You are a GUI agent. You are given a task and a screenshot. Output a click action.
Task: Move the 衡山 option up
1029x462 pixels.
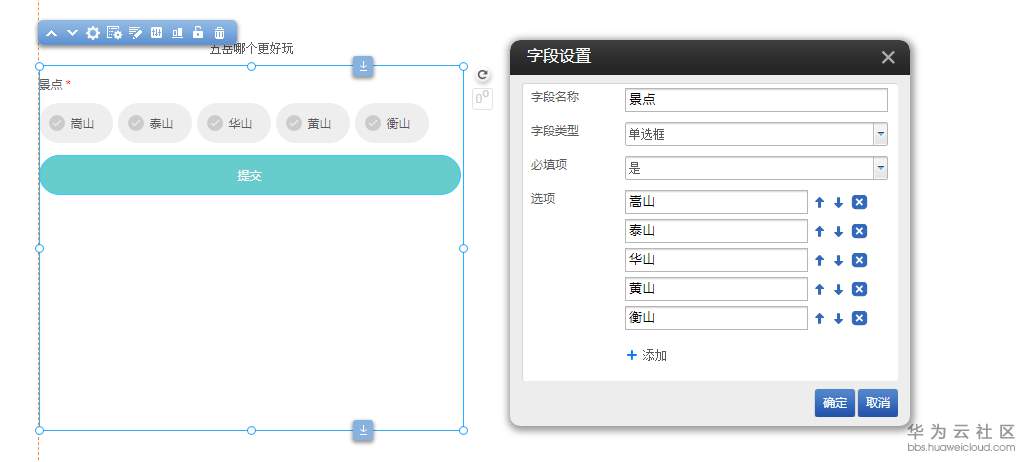tap(819, 318)
